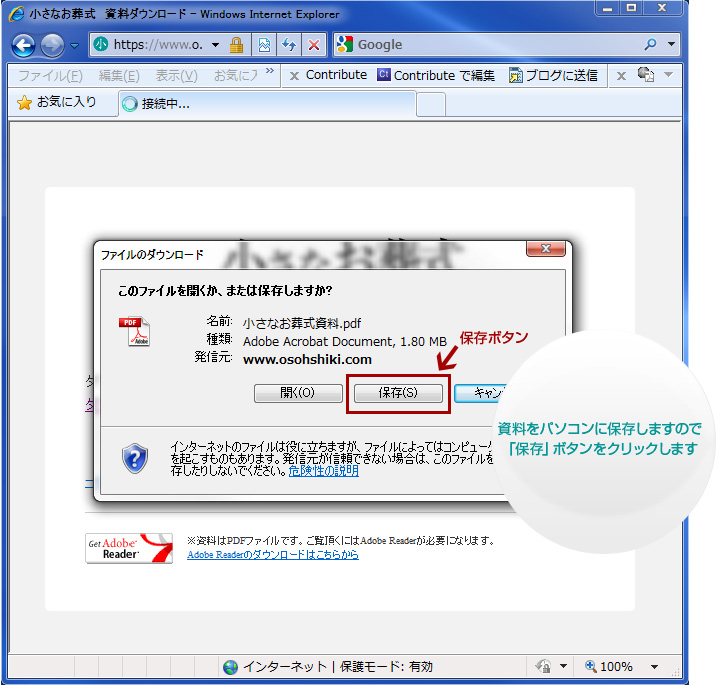Image resolution: width=716 pixels, height=685 pixels.
Task: Click the grey X right of ブログに送信
Action: coord(621,76)
